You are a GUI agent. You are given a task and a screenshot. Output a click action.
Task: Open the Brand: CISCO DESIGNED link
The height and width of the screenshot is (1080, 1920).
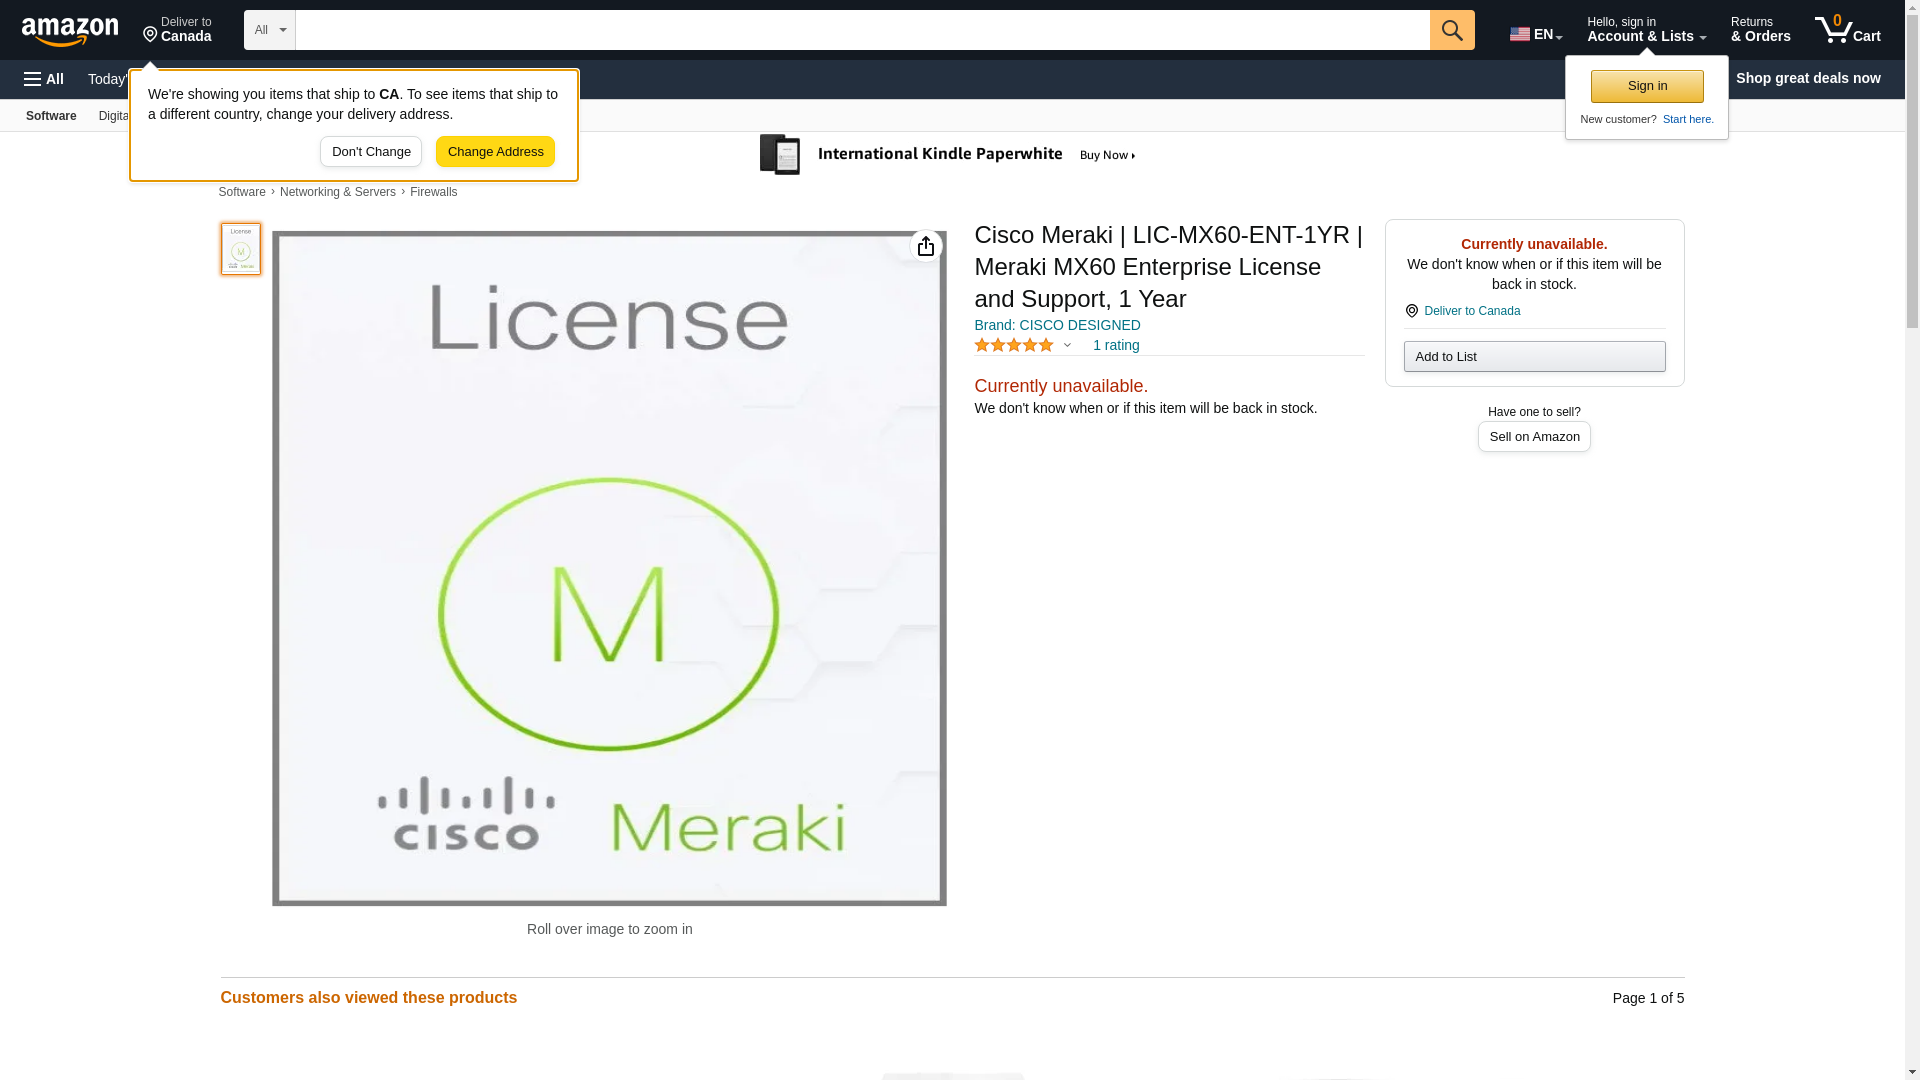click(1057, 325)
